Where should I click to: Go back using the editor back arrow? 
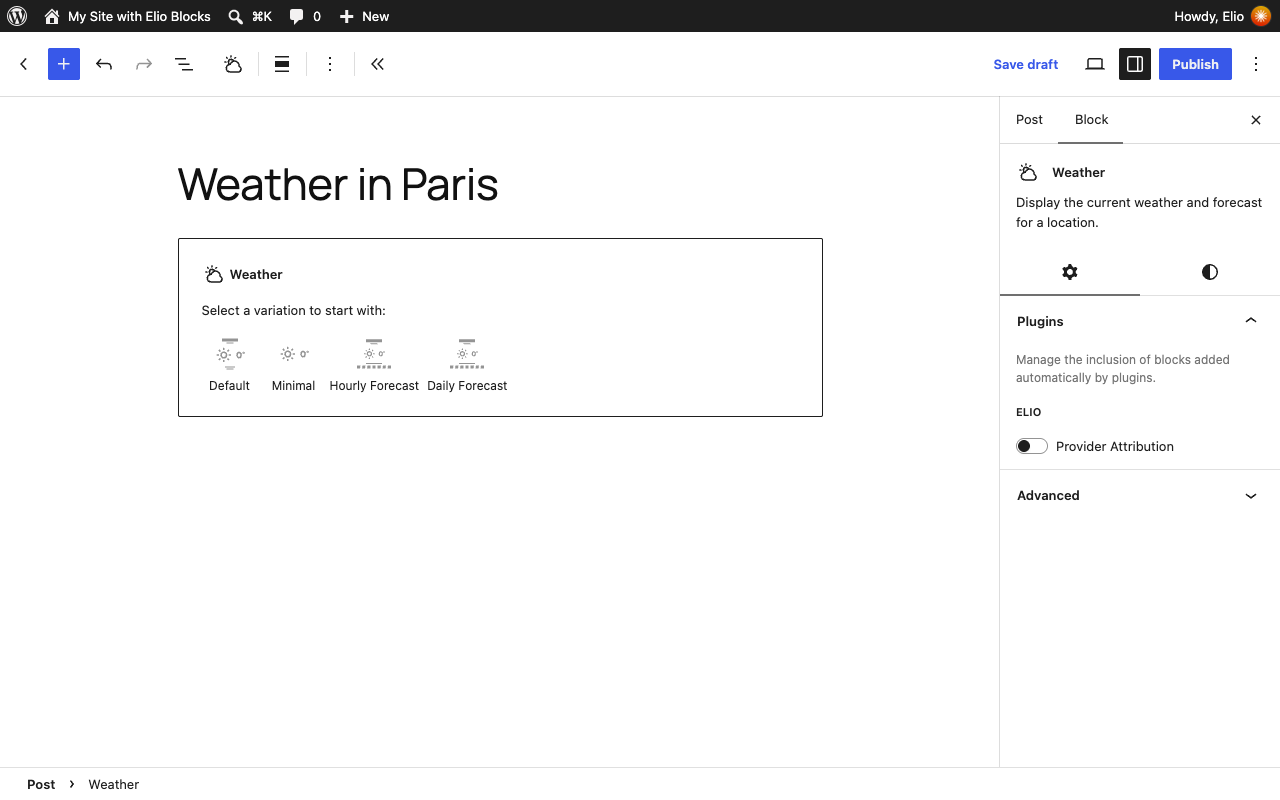pyautogui.click(x=24, y=64)
